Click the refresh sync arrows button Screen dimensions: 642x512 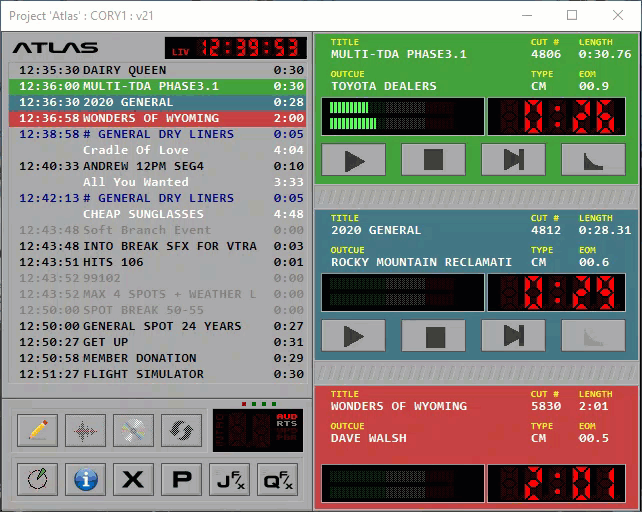click(x=181, y=430)
